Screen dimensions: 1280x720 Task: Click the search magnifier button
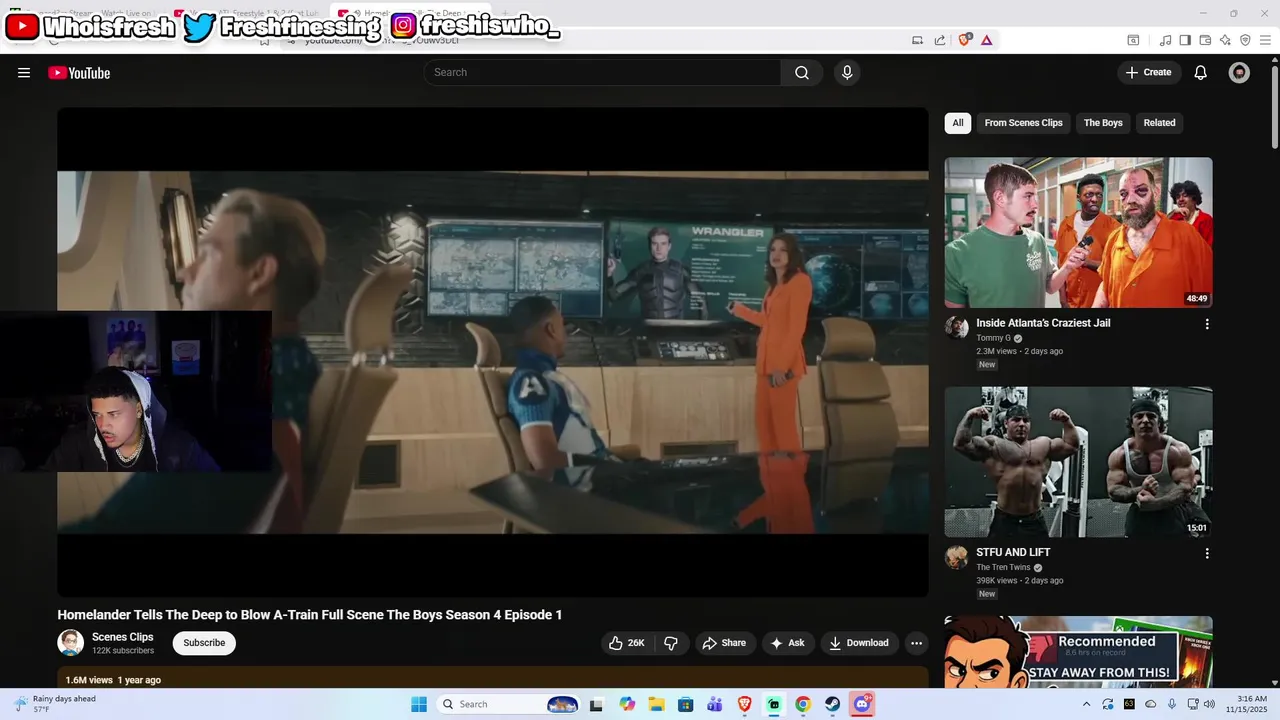coord(802,72)
